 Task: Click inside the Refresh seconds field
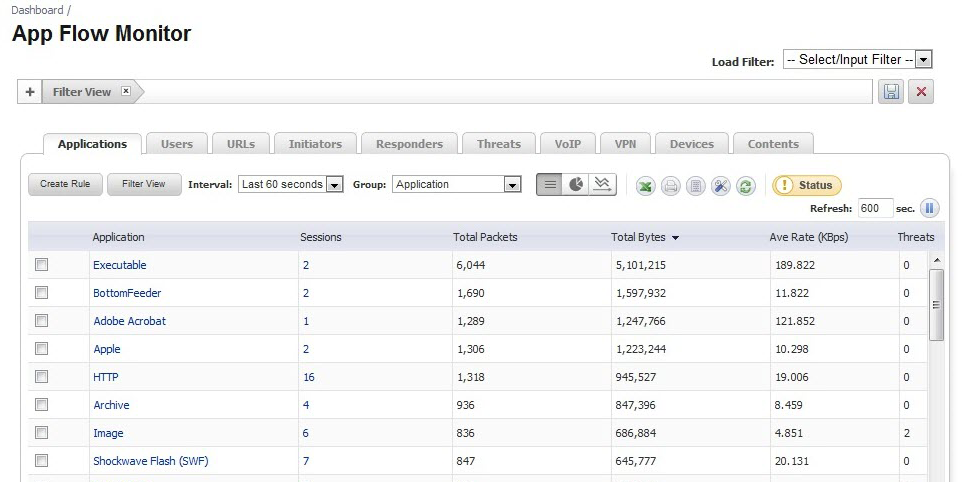(875, 208)
